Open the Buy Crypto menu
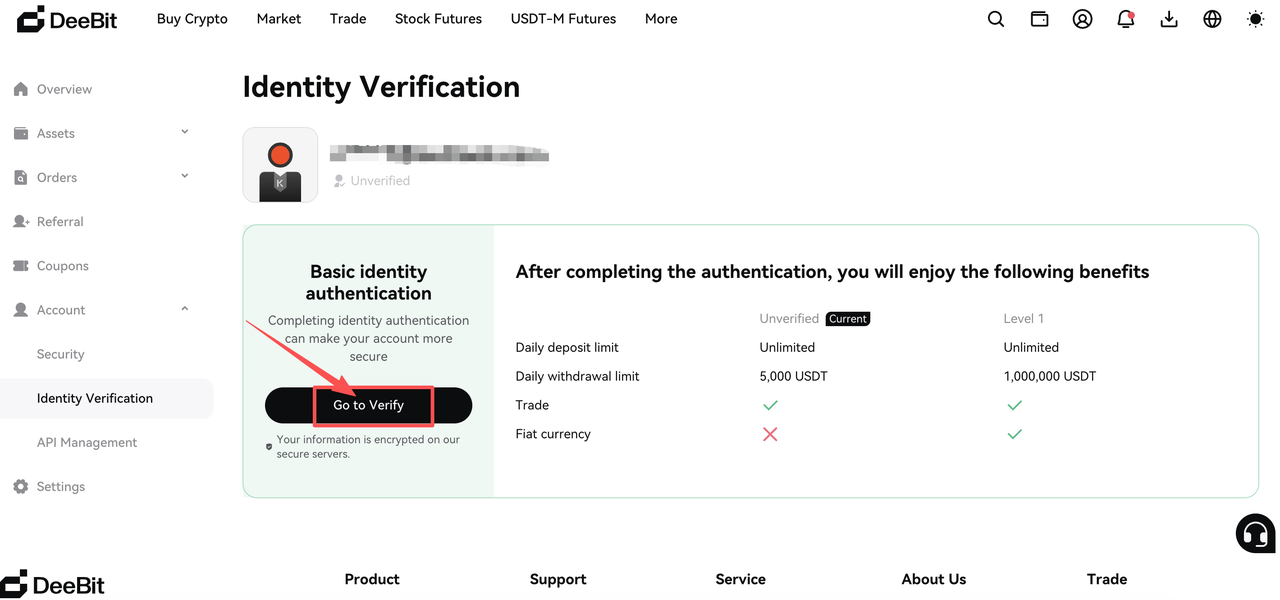 coord(192,19)
